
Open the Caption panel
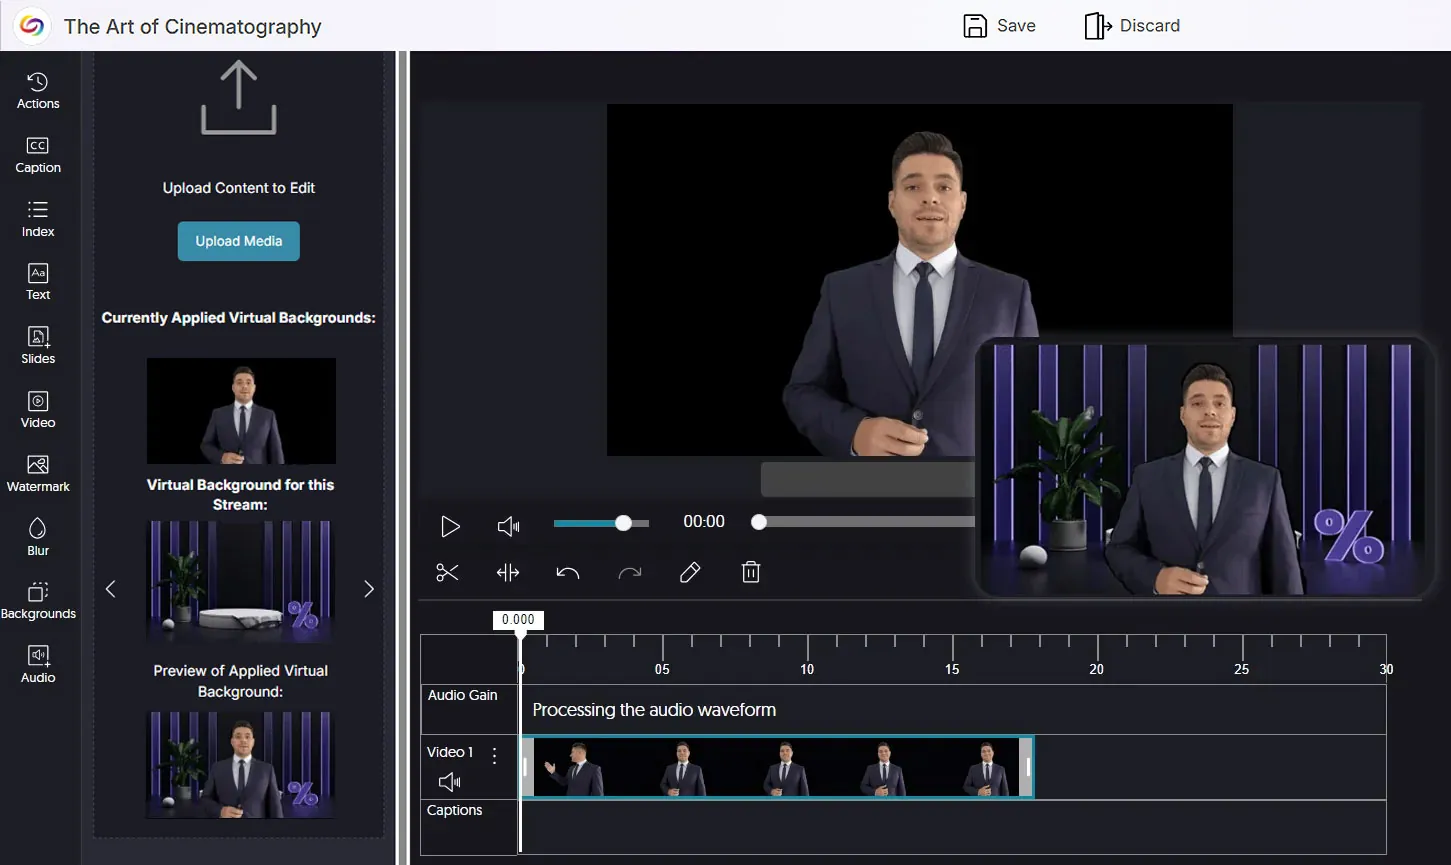[38, 155]
